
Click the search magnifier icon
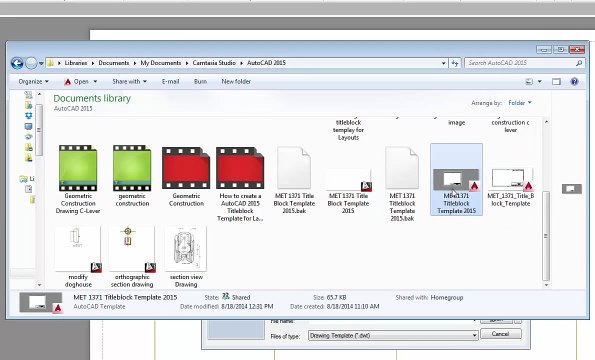579,63
